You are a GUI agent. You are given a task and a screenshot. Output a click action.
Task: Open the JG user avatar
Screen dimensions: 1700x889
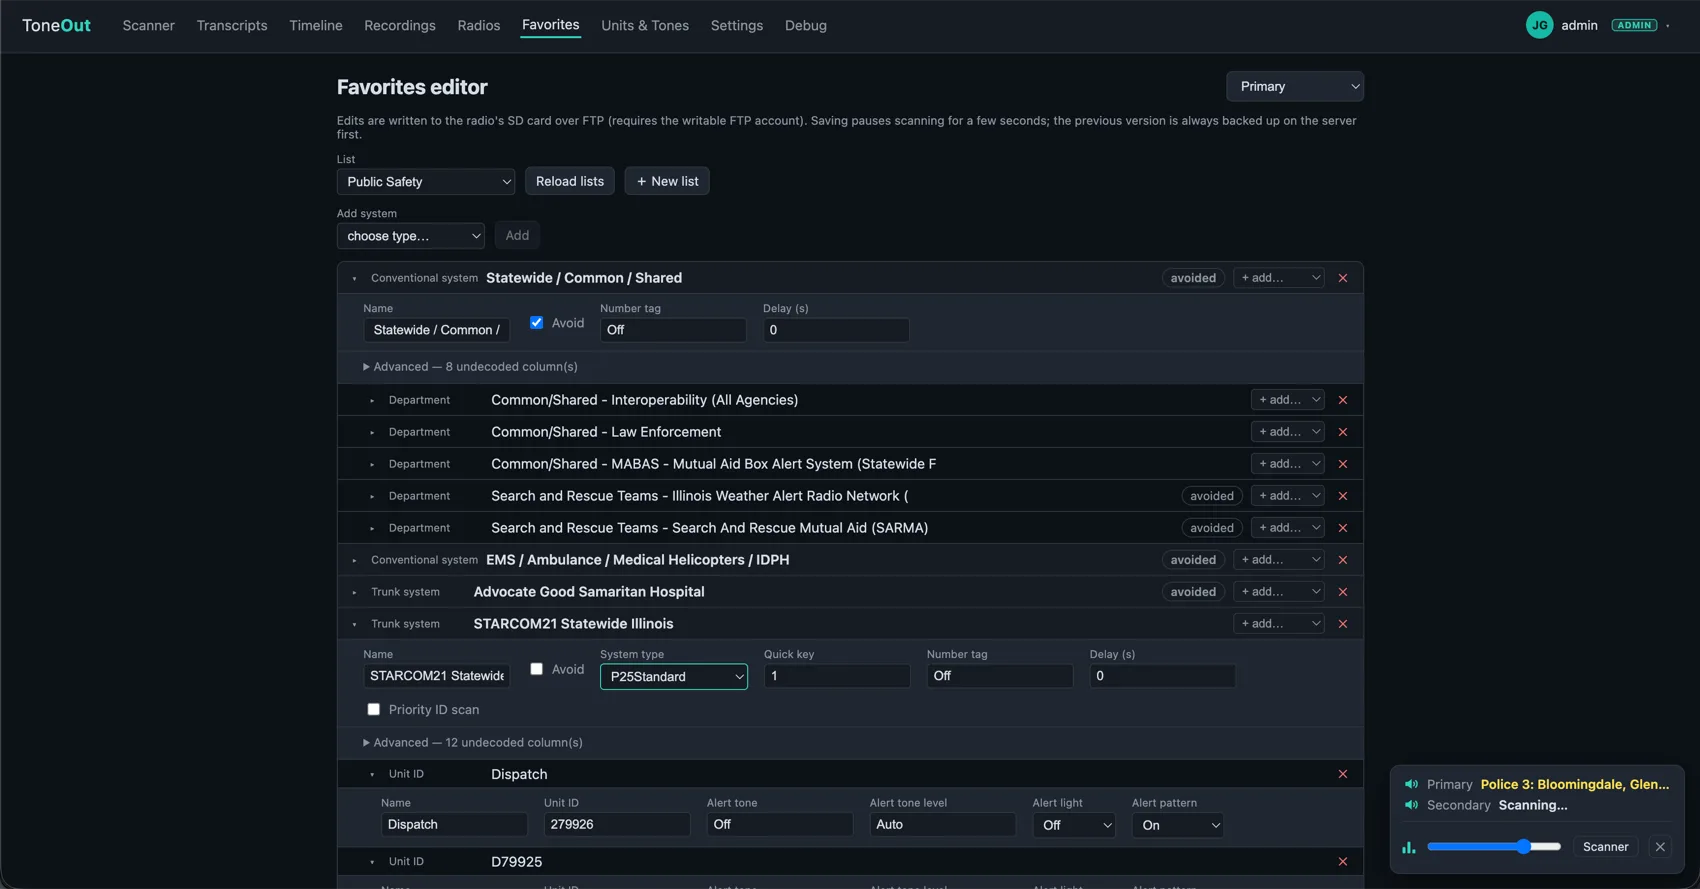pyautogui.click(x=1539, y=25)
